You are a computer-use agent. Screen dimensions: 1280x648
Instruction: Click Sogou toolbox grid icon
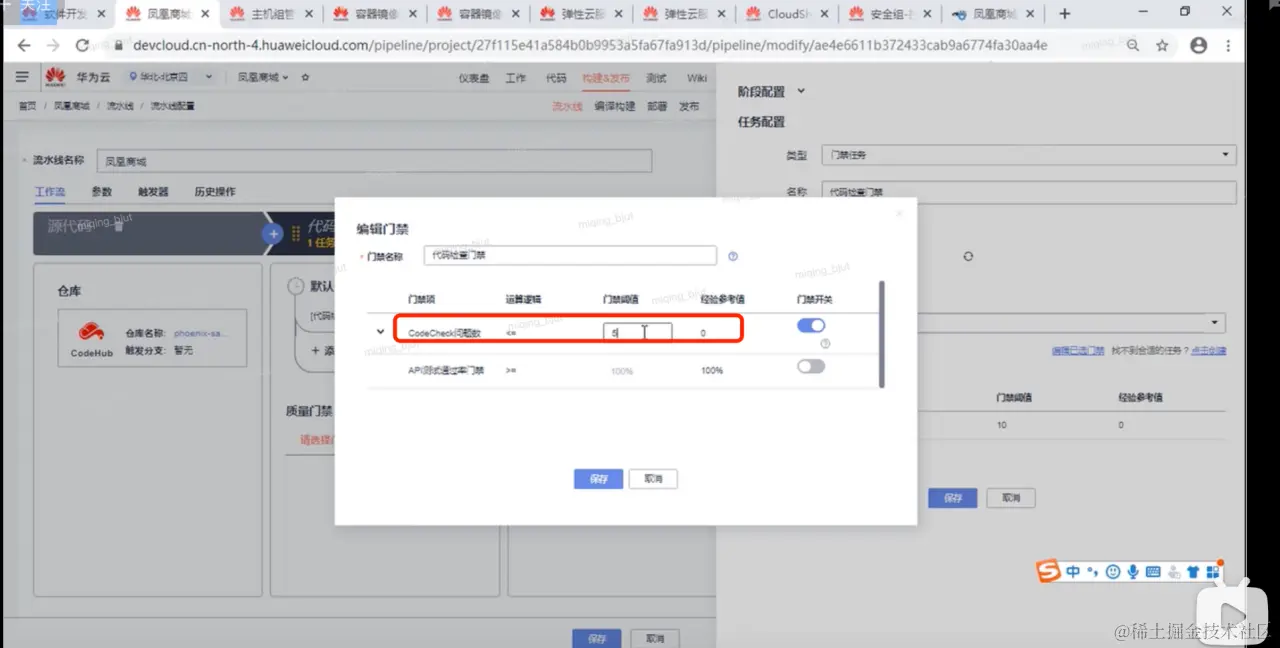pos(1212,572)
